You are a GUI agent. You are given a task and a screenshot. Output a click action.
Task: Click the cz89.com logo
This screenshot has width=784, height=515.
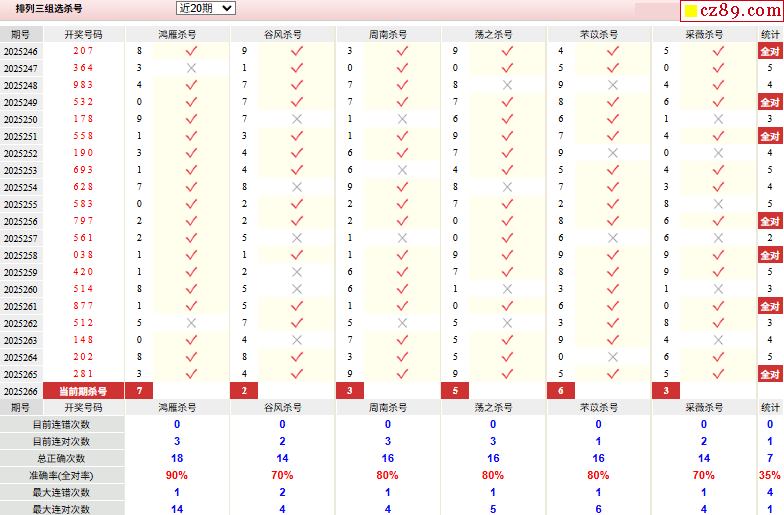[x=731, y=11]
